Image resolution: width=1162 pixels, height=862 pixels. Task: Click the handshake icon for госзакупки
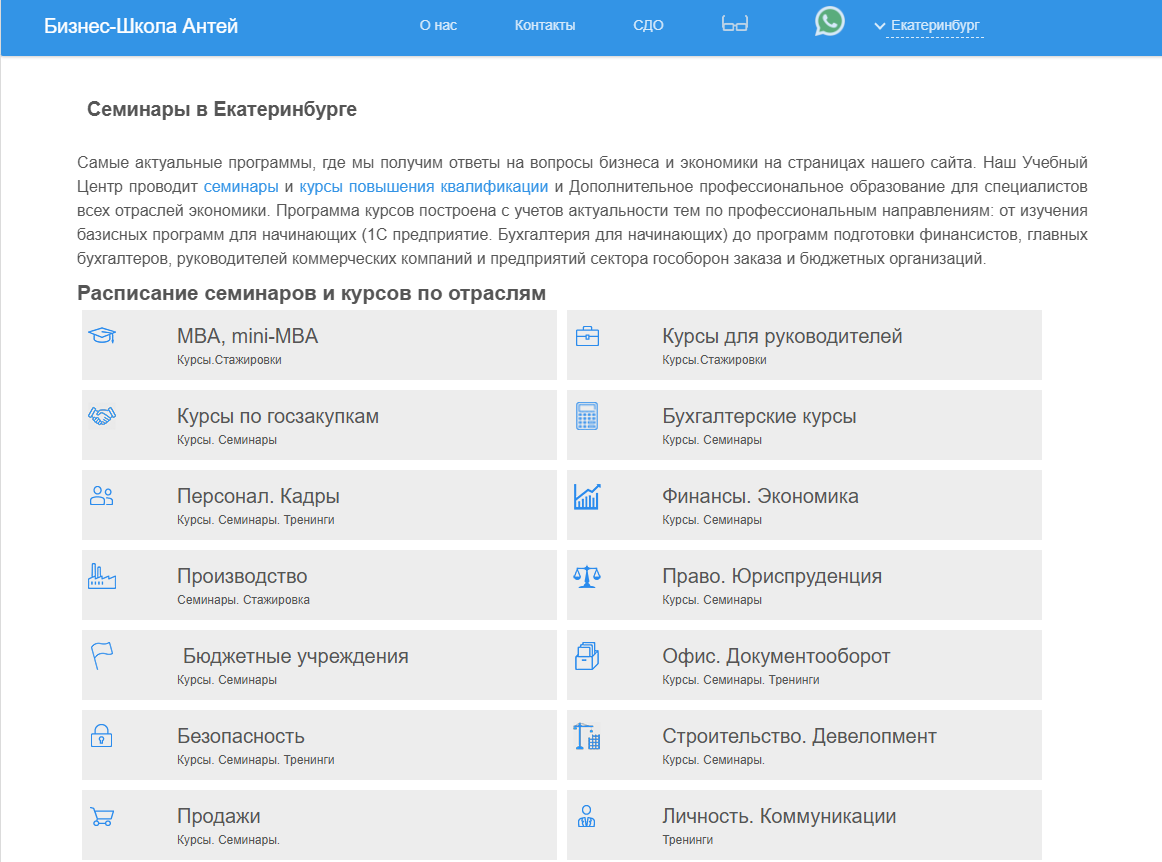point(102,416)
